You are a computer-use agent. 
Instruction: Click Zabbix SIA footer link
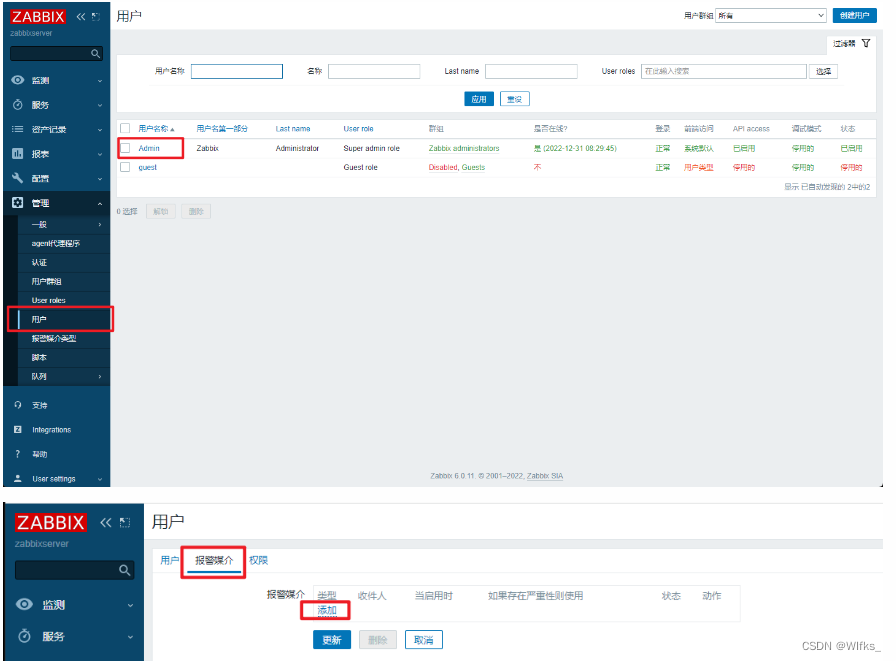coord(545,476)
